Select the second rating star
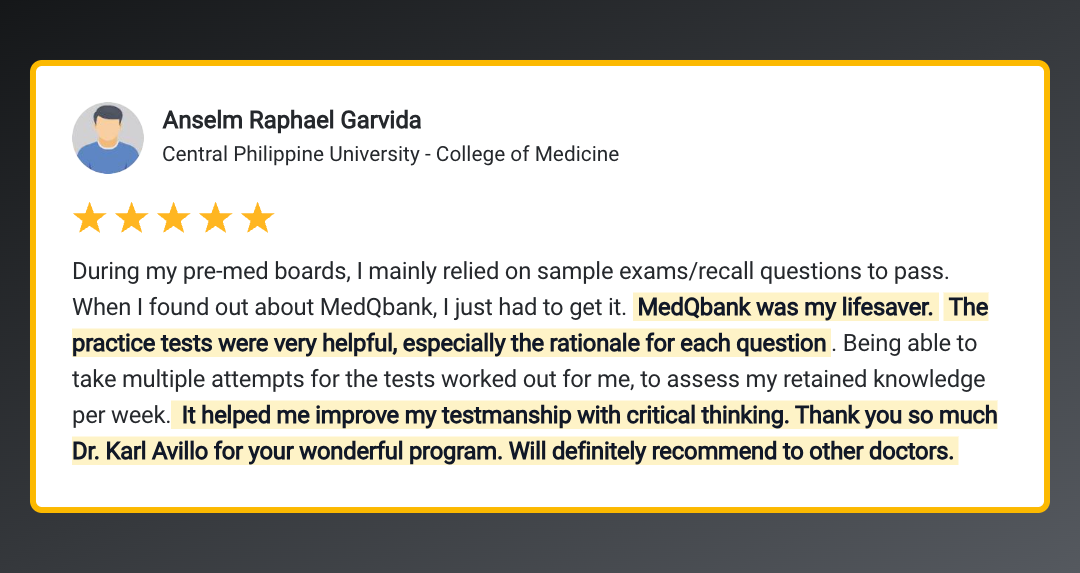Screen dimensions: 1080x573 click(132, 218)
